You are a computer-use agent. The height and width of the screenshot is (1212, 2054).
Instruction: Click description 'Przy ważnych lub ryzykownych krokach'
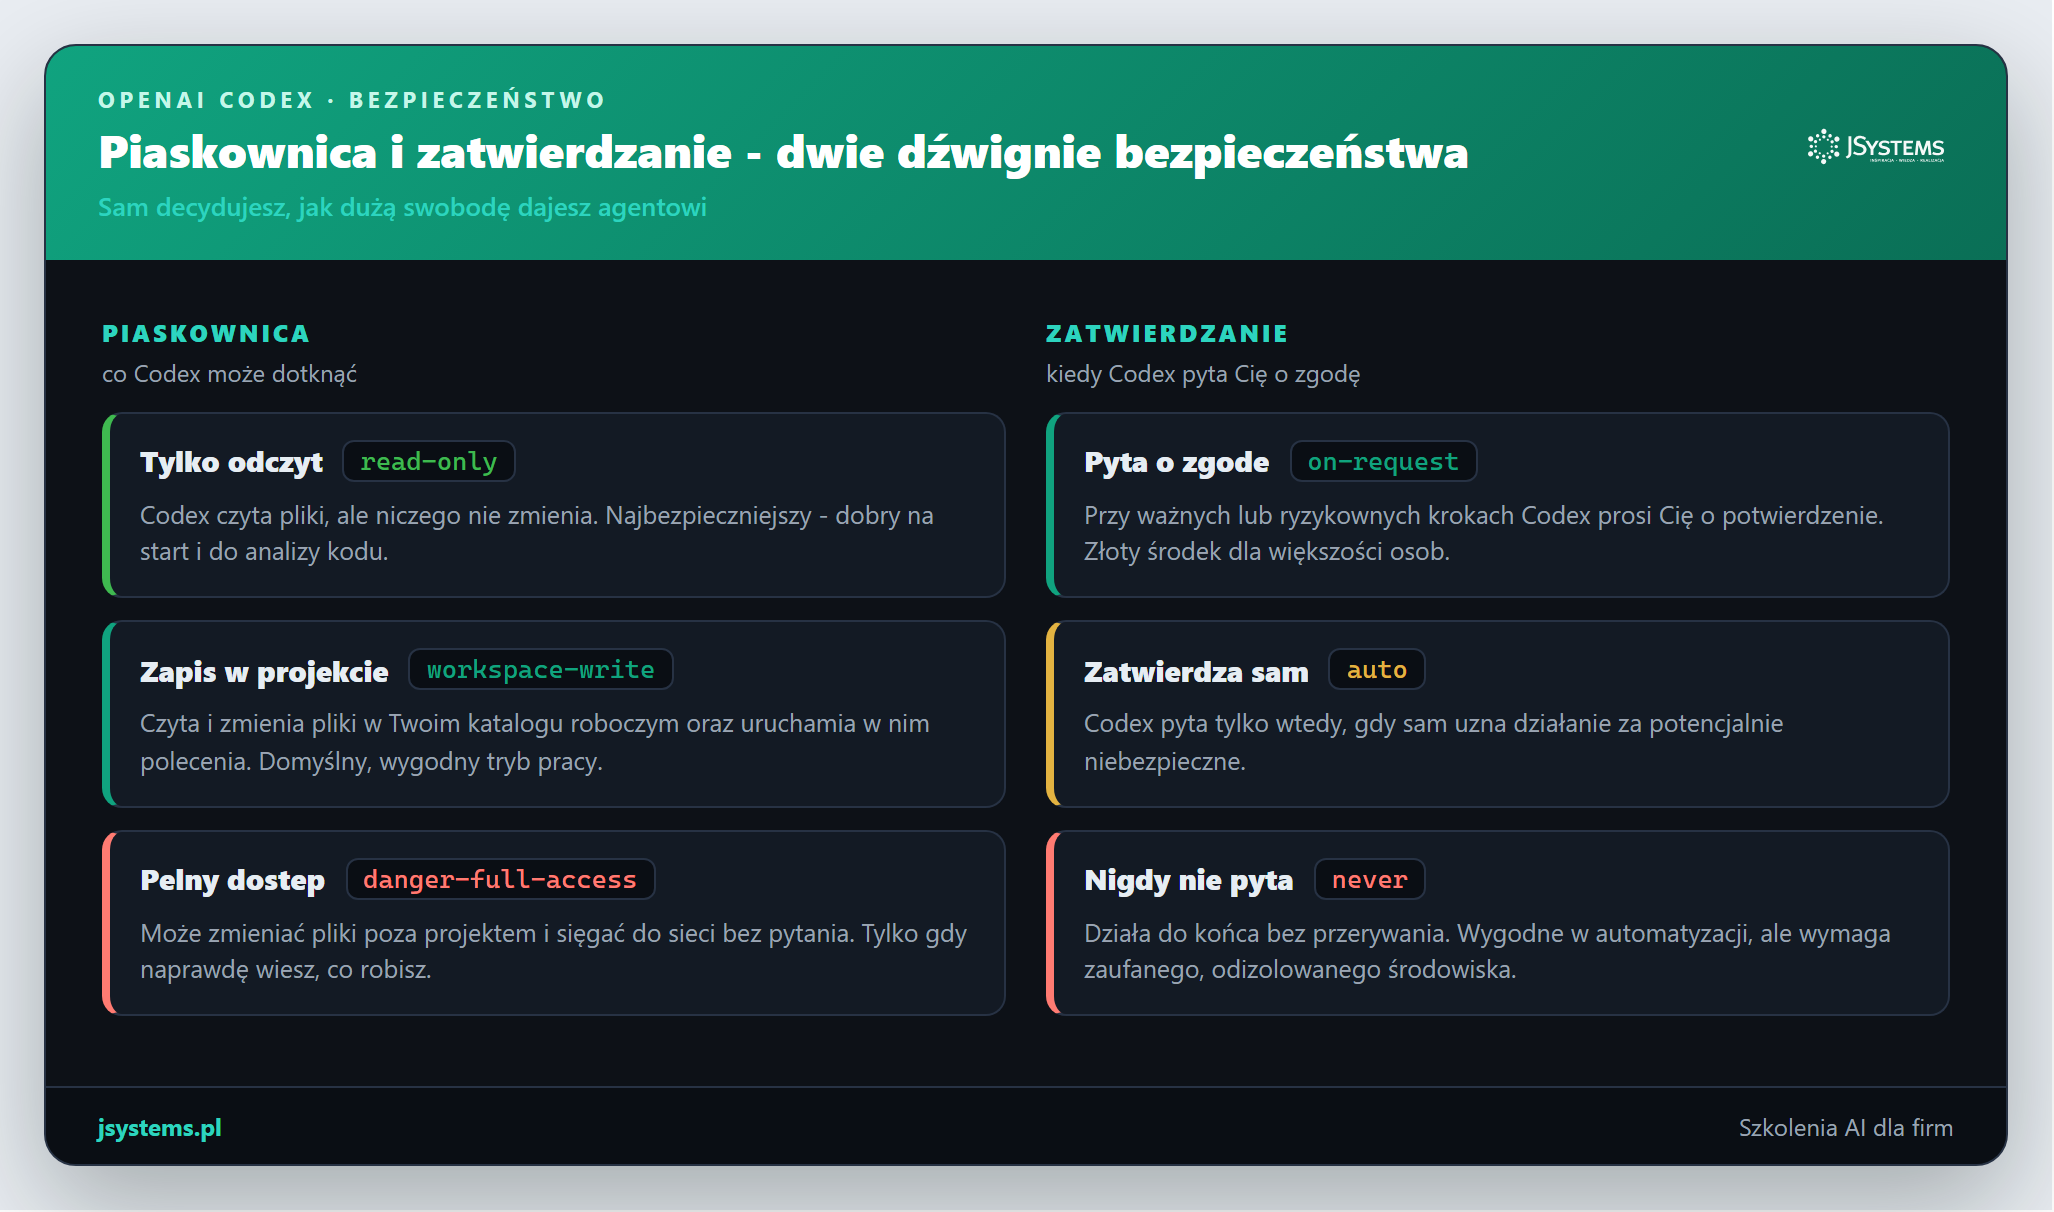[x=1484, y=533]
